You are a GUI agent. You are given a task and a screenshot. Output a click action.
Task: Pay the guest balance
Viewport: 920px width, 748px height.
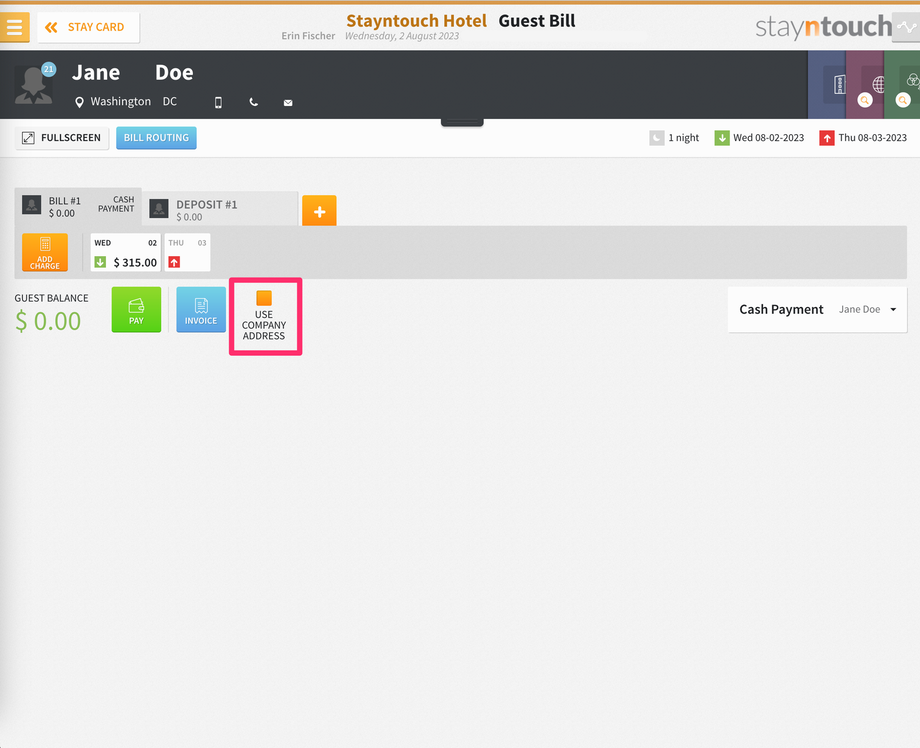pyautogui.click(x=136, y=310)
